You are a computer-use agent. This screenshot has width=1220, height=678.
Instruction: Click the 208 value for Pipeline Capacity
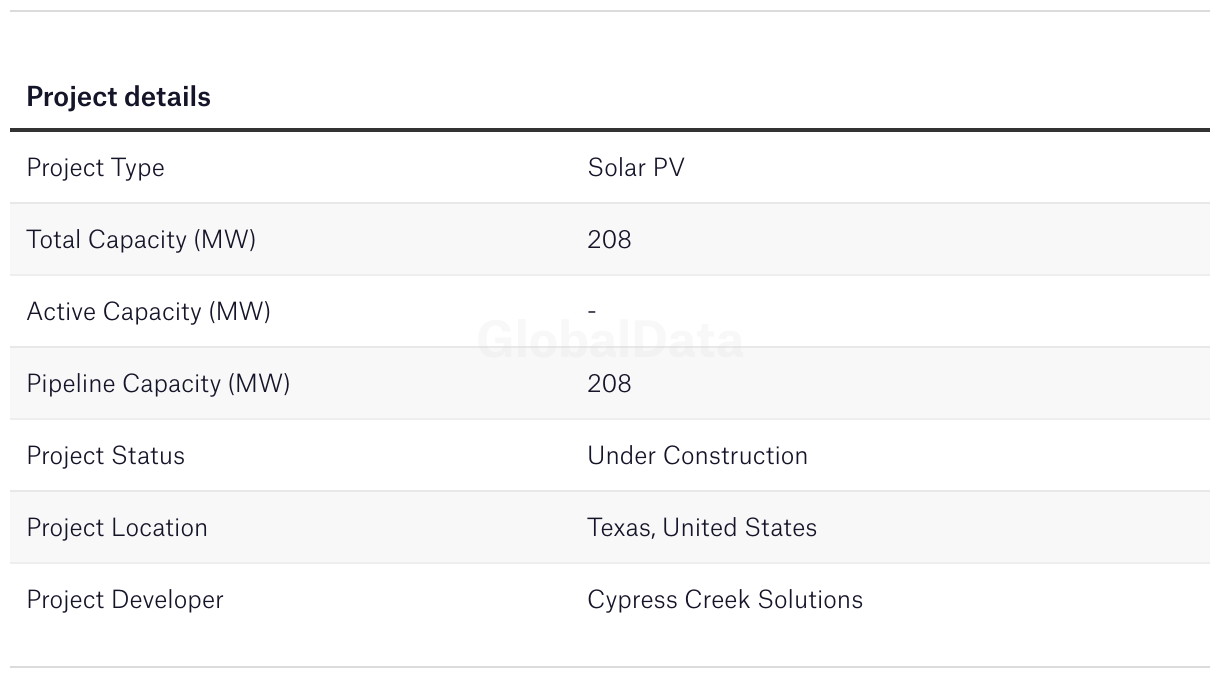609,384
